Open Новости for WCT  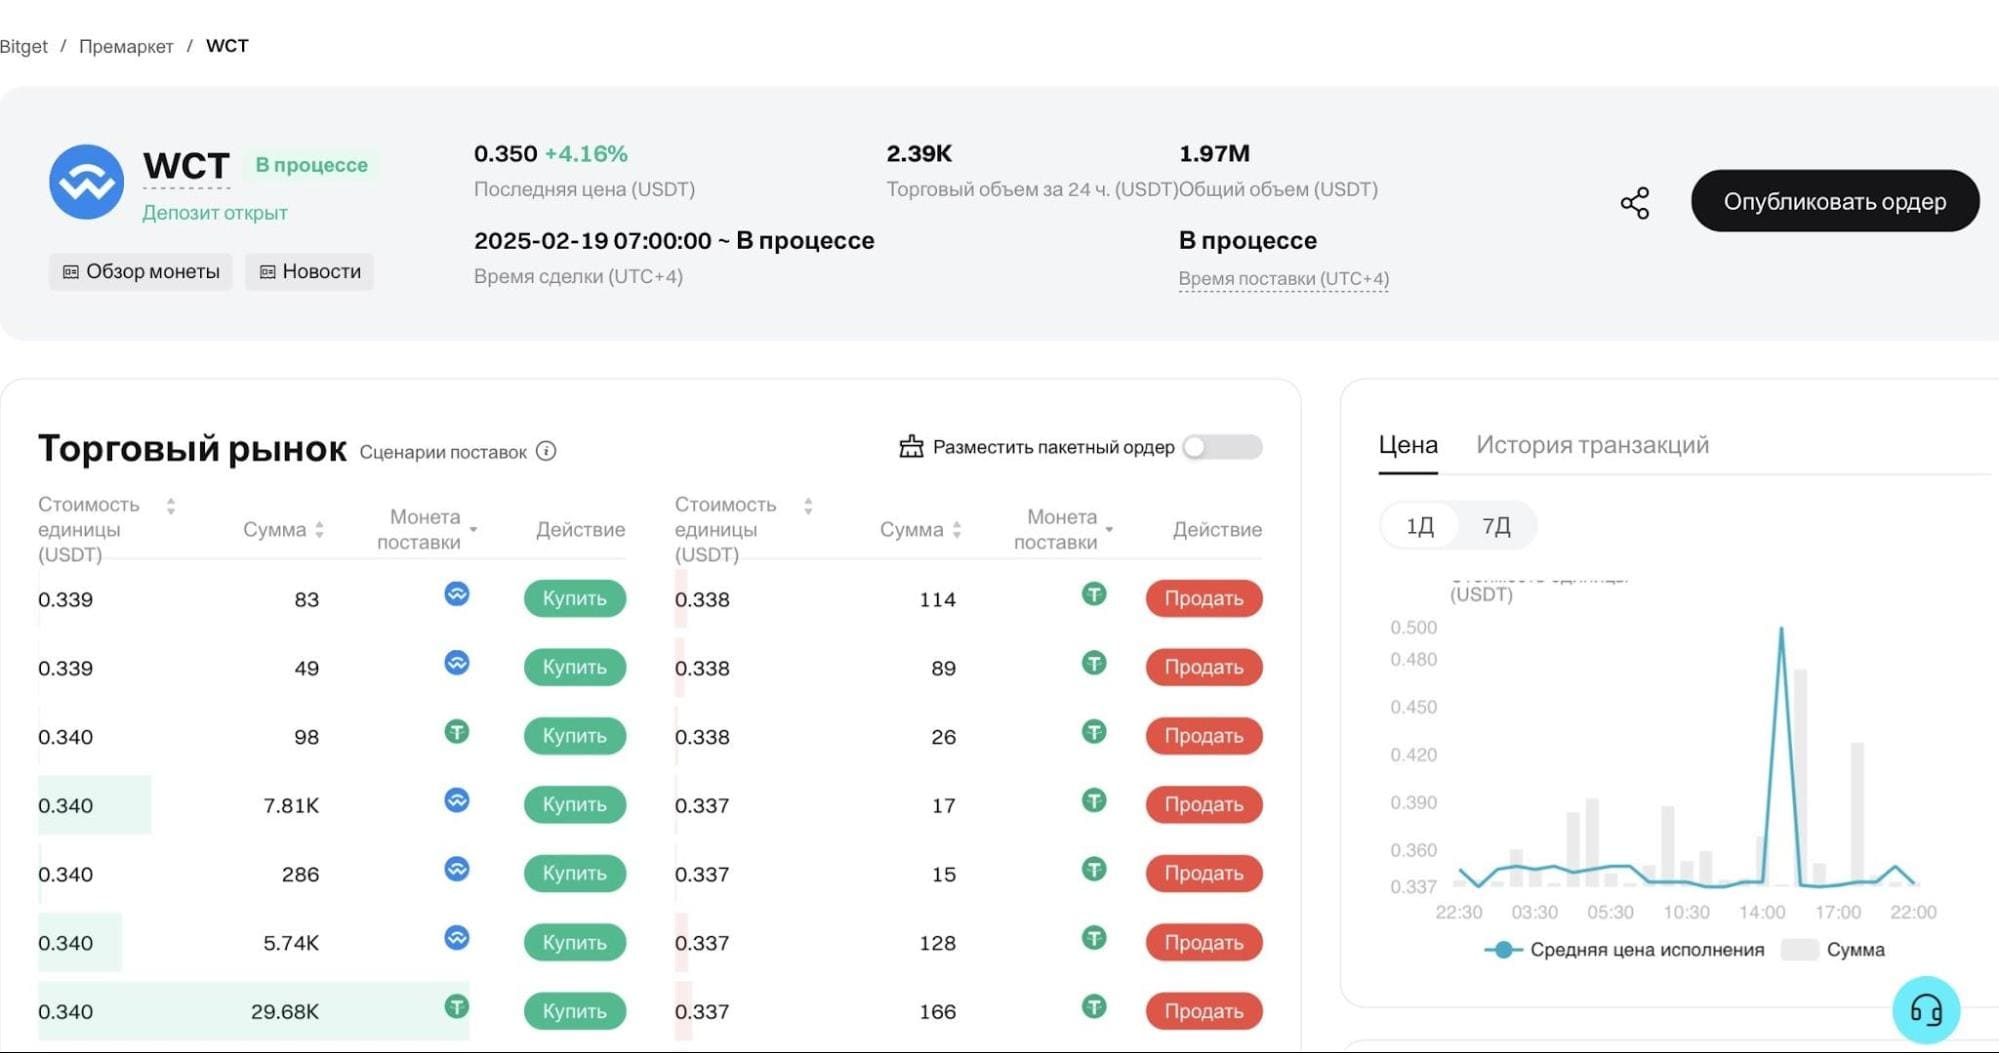point(310,272)
